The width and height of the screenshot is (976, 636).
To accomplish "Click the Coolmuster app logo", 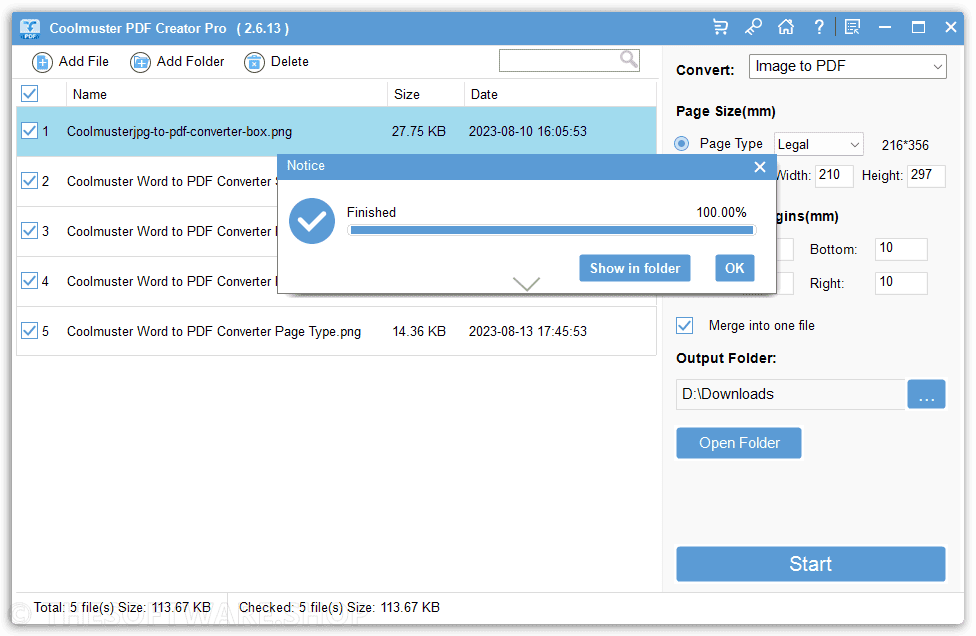I will (x=30, y=29).
